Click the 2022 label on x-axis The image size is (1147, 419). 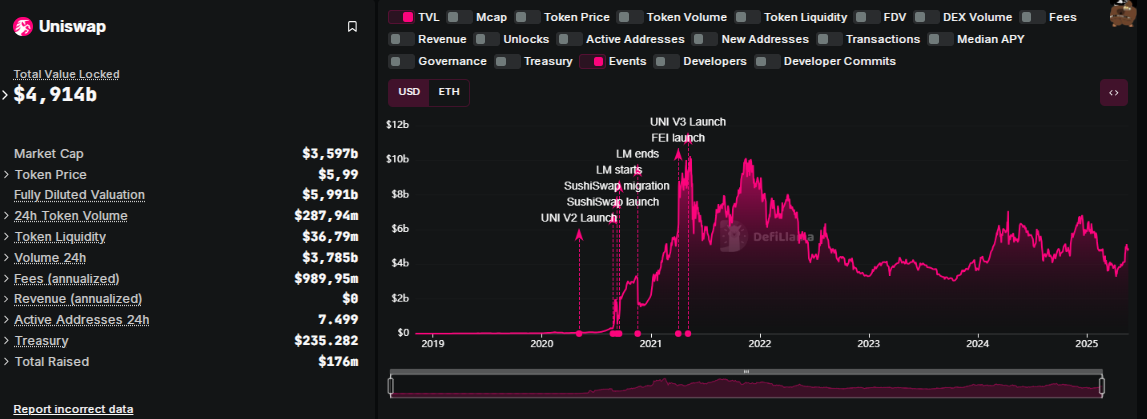click(x=760, y=344)
